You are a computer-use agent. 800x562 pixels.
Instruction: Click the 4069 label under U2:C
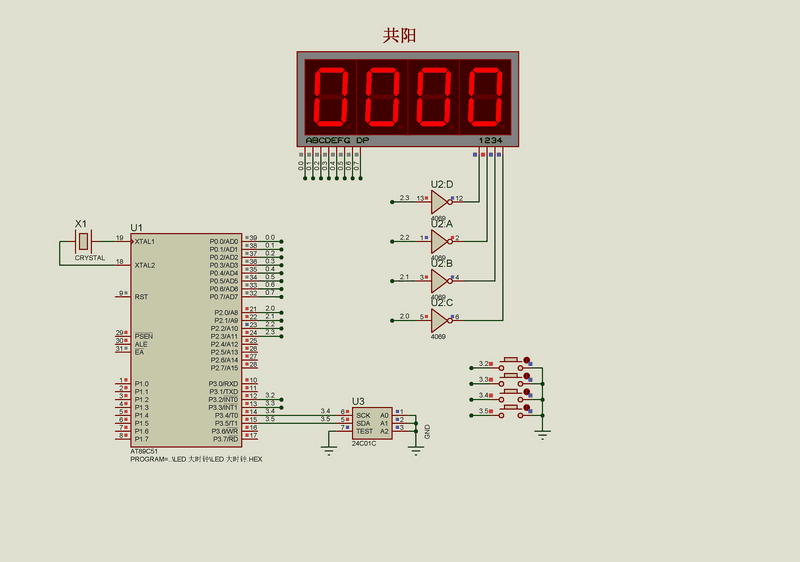[x=438, y=337]
